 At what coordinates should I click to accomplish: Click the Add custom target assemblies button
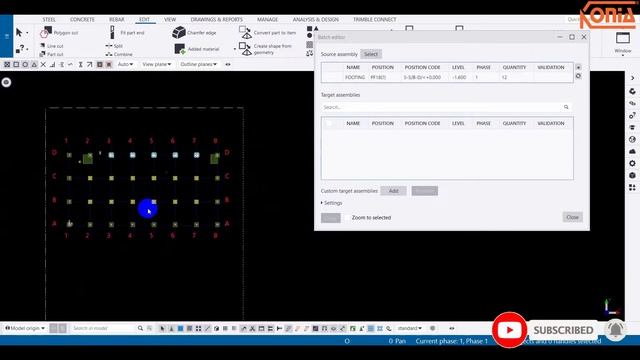click(x=393, y=191)
